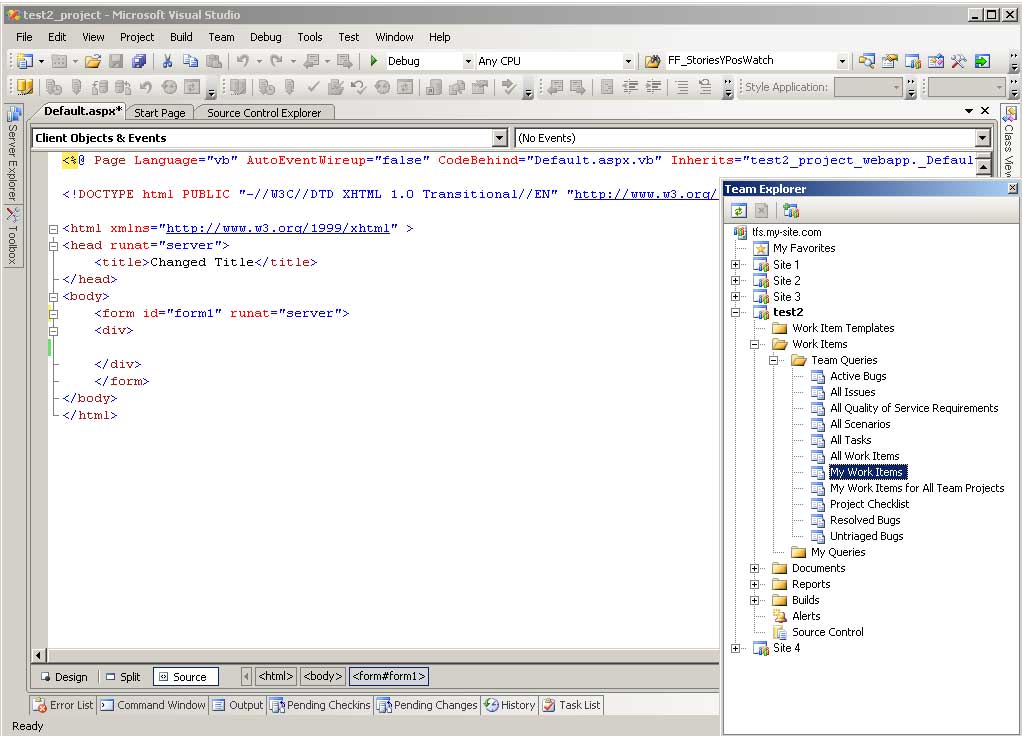Image resolution: width=1022 pixels, height=736 pixels.
Task: Click the green arrow Start Page icon
Action: [982, 61]
